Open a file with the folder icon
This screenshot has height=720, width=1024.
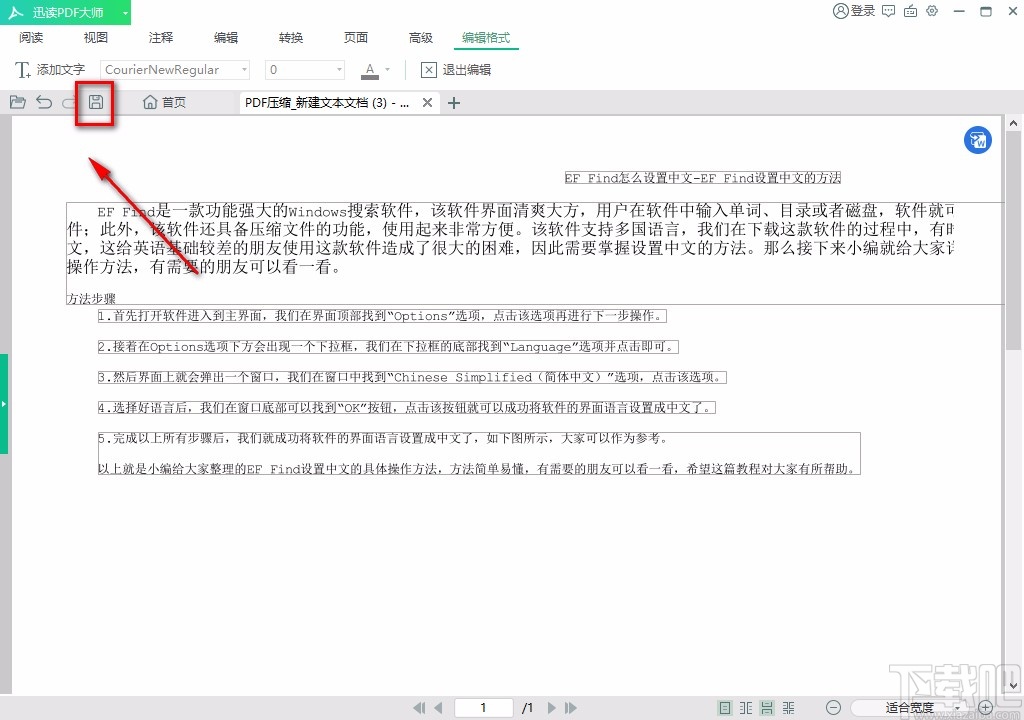[x=17, y=102]
